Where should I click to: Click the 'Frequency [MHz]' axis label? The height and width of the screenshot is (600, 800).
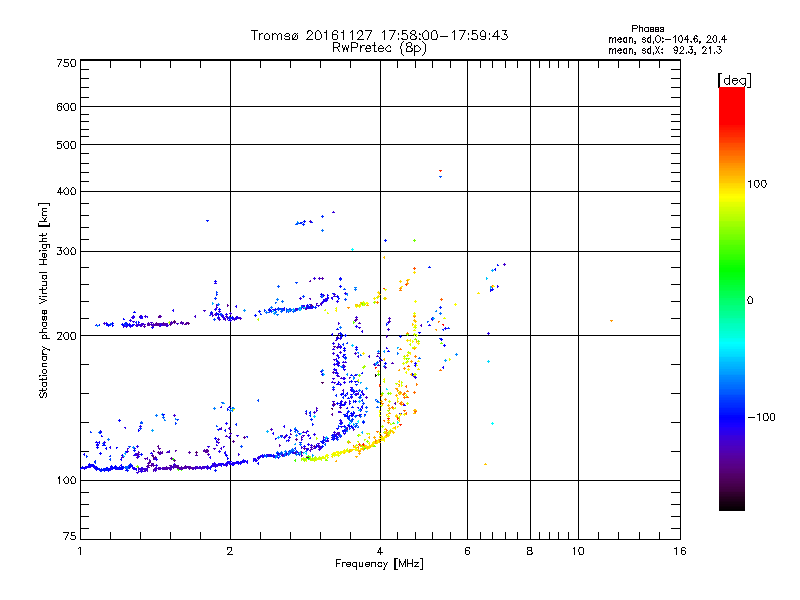tap(379, 564)
